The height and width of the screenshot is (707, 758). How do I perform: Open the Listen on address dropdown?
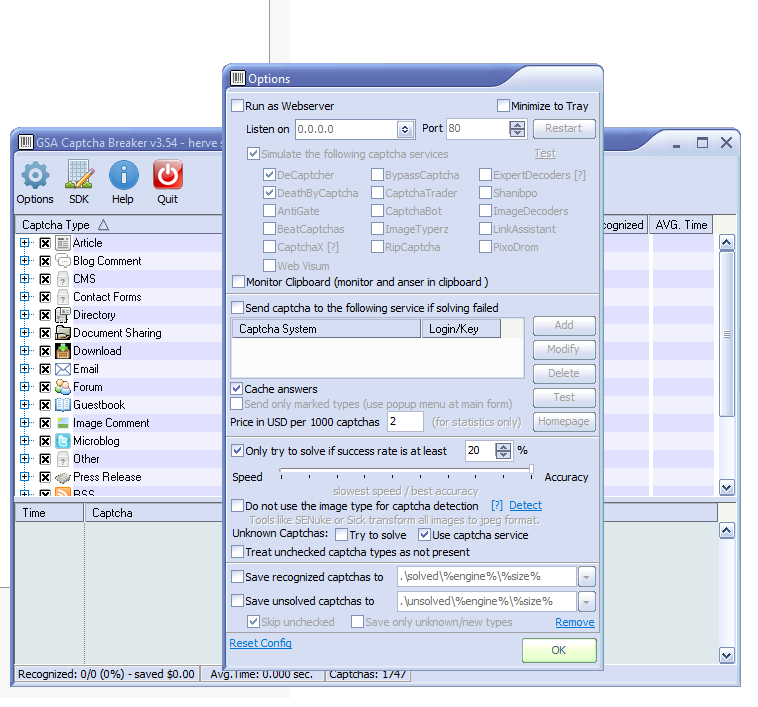(x=405, y=129)
